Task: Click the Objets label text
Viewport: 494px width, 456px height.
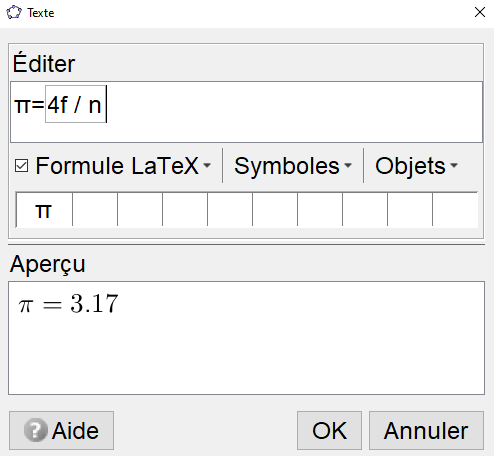Action: pyautogui.click(x=410, y=166)
